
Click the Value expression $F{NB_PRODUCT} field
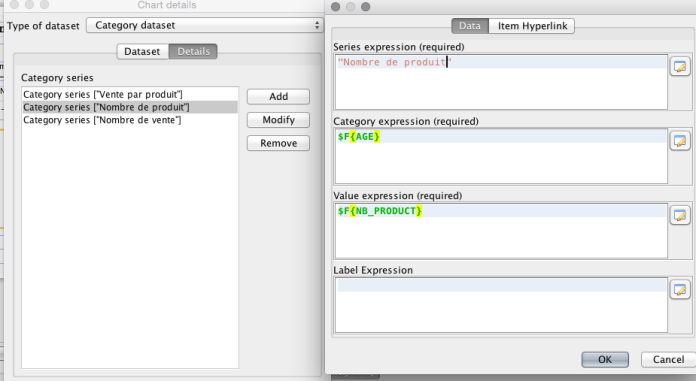point(501,231)
